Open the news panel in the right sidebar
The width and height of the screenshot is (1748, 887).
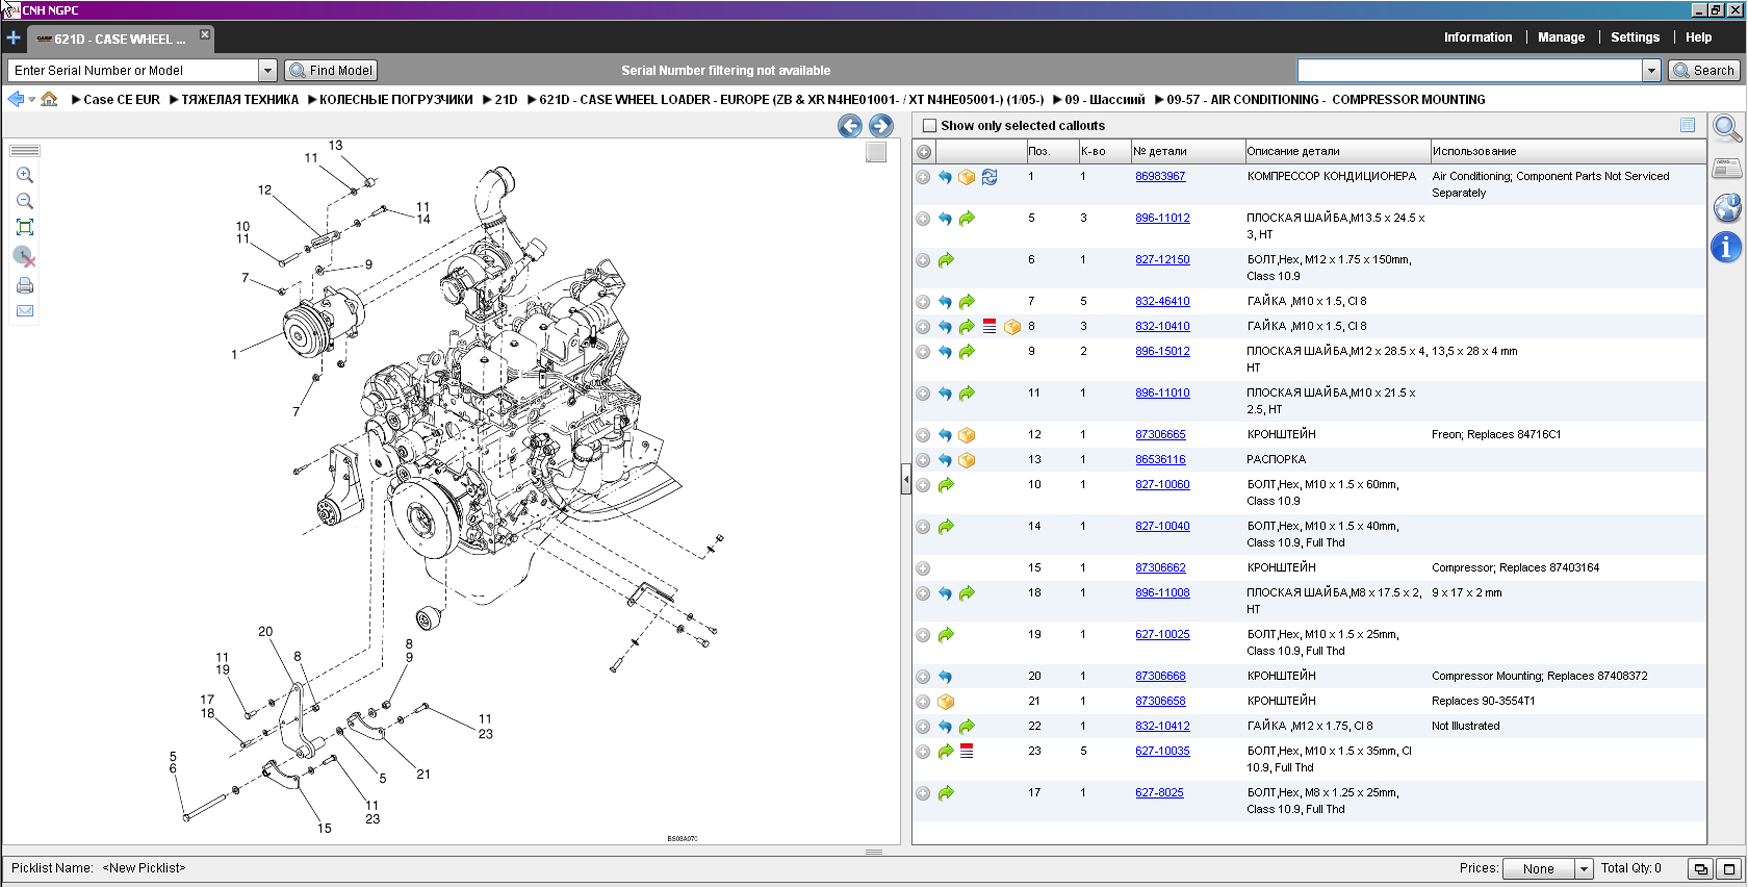(1726, 168)
